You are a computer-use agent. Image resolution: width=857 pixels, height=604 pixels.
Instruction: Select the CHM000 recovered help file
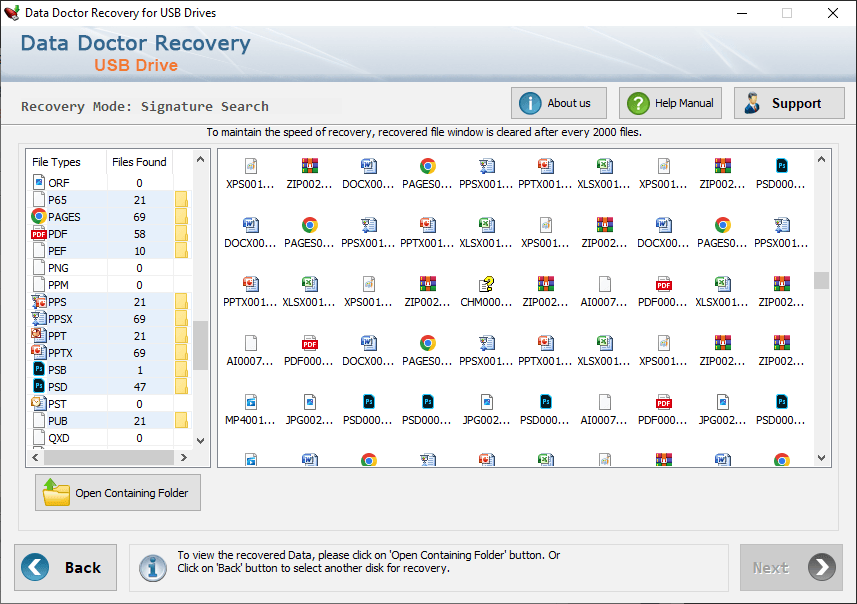[486, 292]
